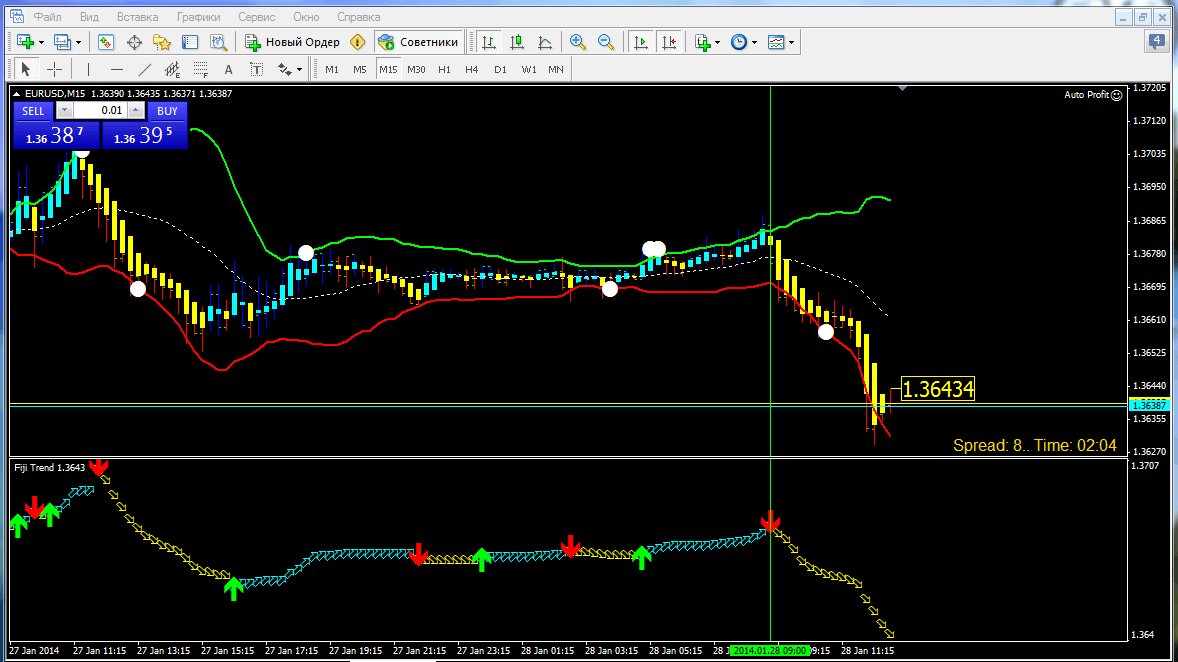Select the trendline drawing tool
1178x662 pixels.
coord(145,69)
